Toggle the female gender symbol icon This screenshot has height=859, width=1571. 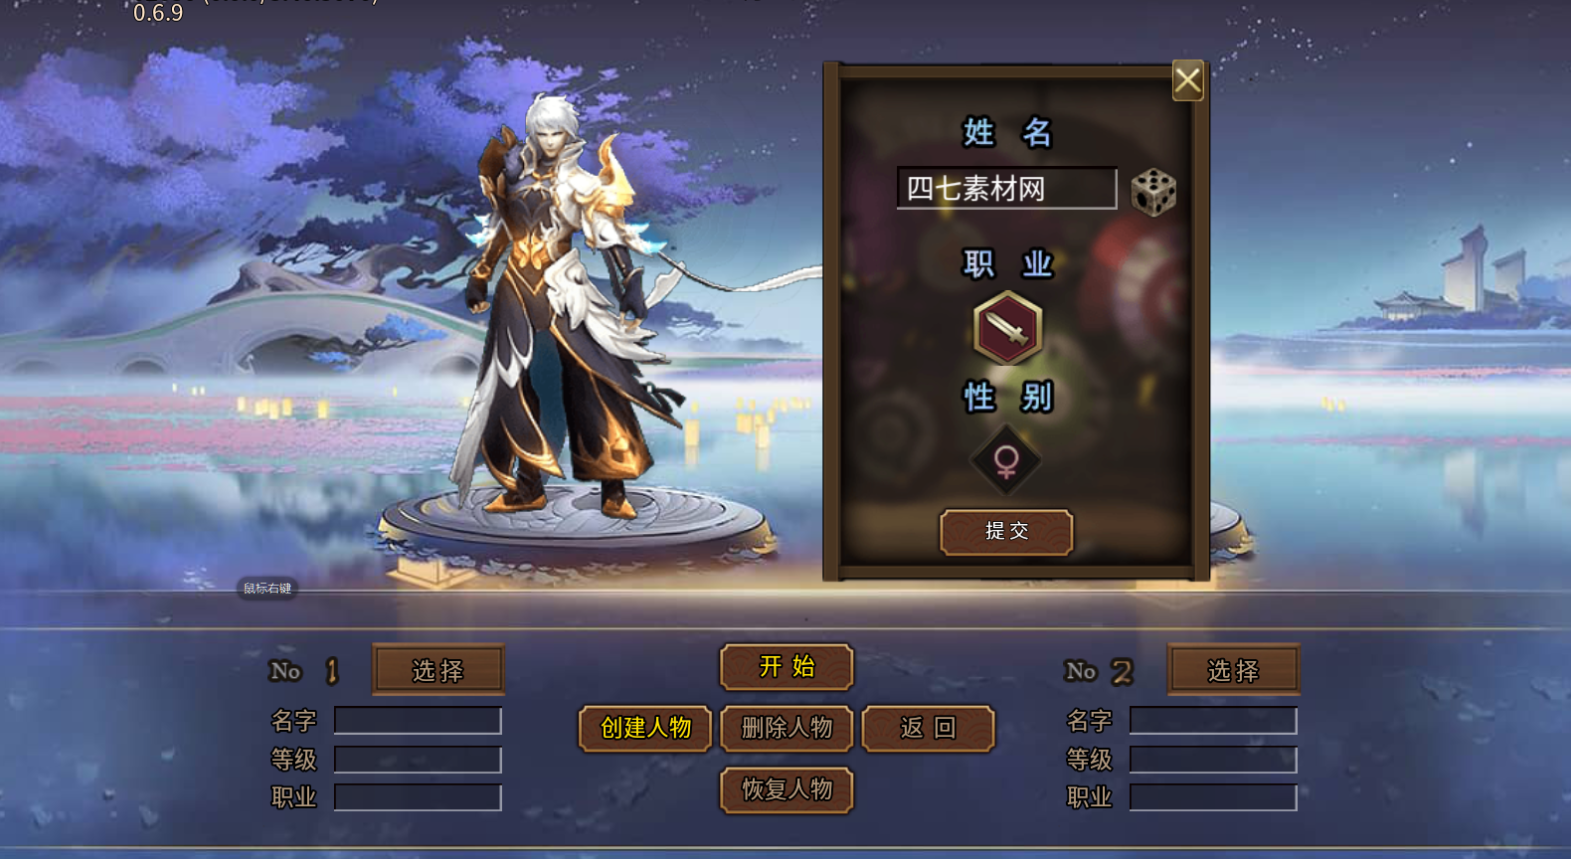1006,460
